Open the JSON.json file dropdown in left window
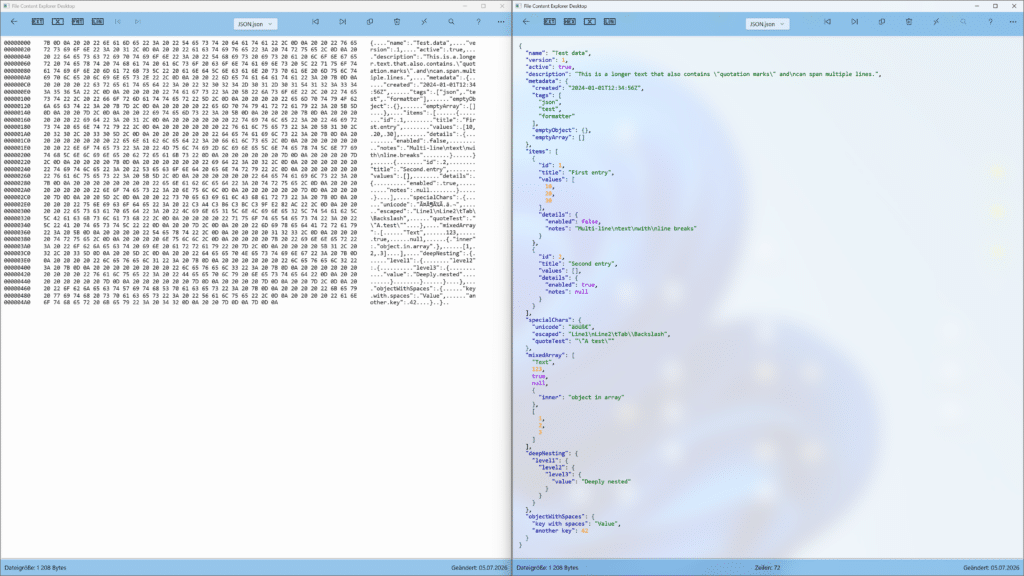The width and height of the screenshot is (1024, 576). coord(255,24)
